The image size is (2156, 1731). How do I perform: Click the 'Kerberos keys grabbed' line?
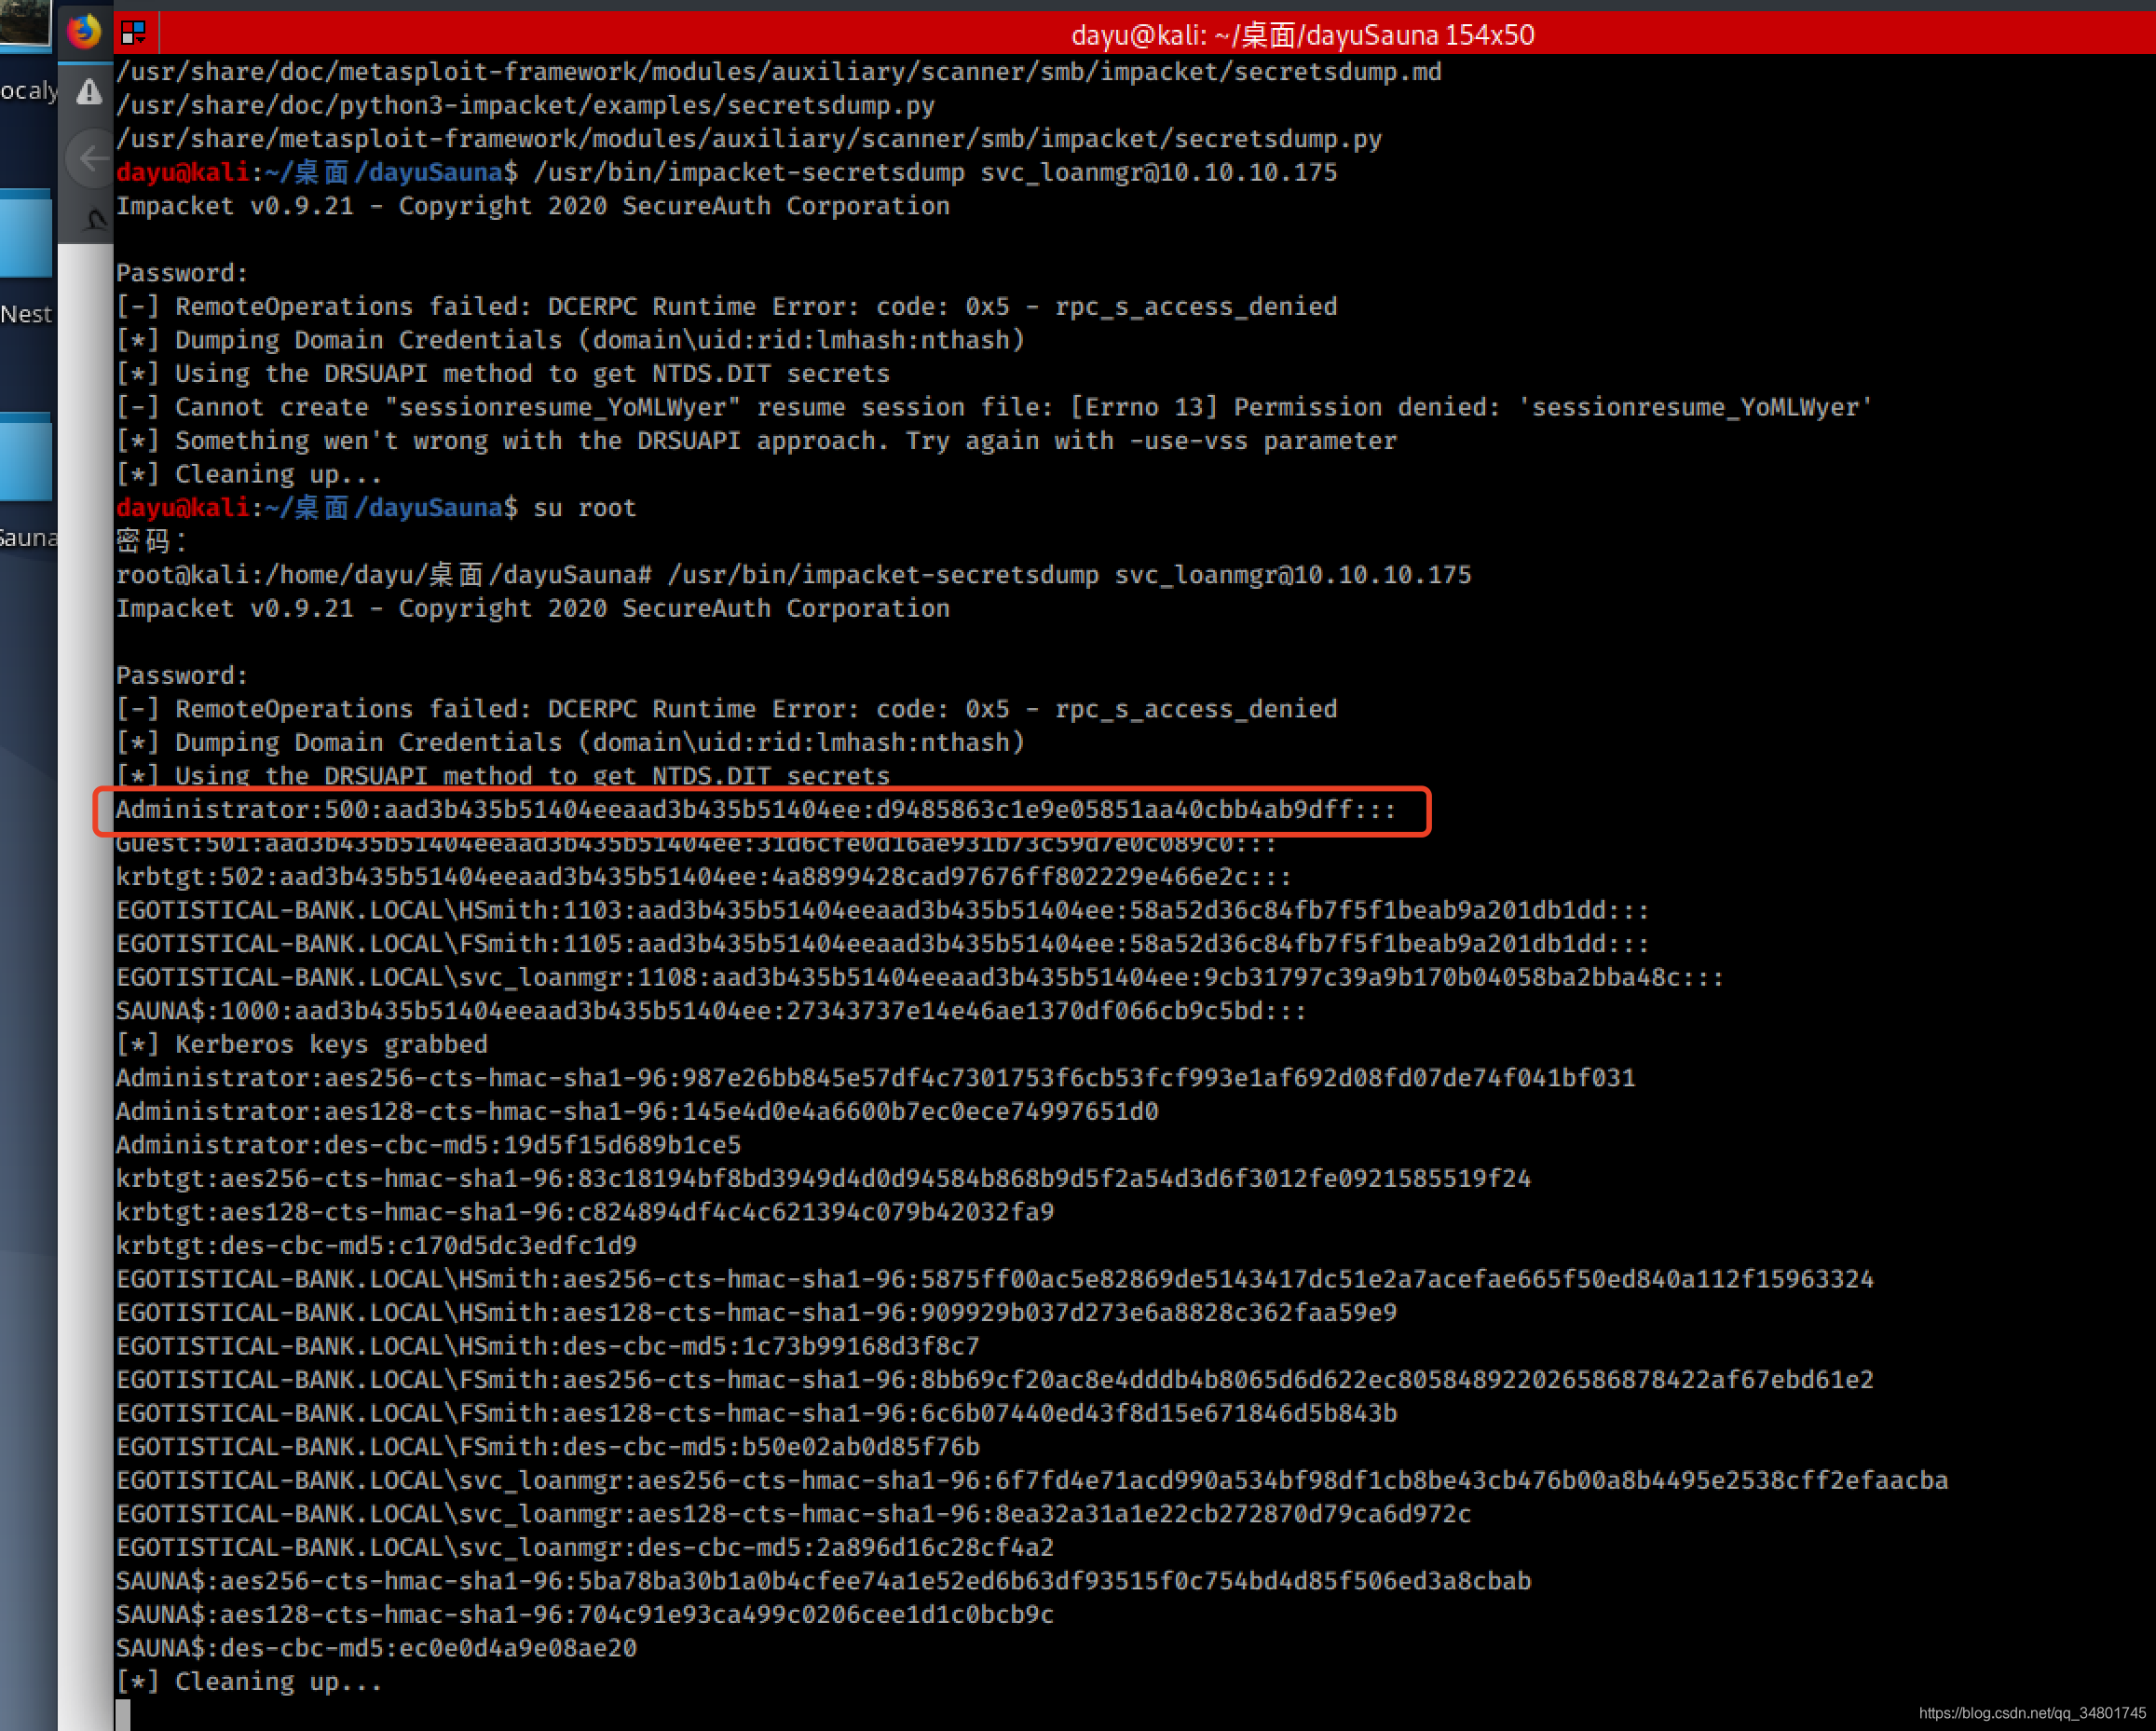302,1045
